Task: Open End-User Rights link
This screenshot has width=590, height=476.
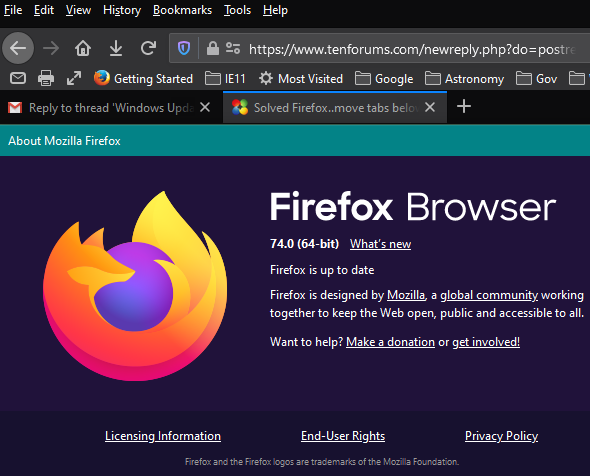Action: [x=343, y=436]
